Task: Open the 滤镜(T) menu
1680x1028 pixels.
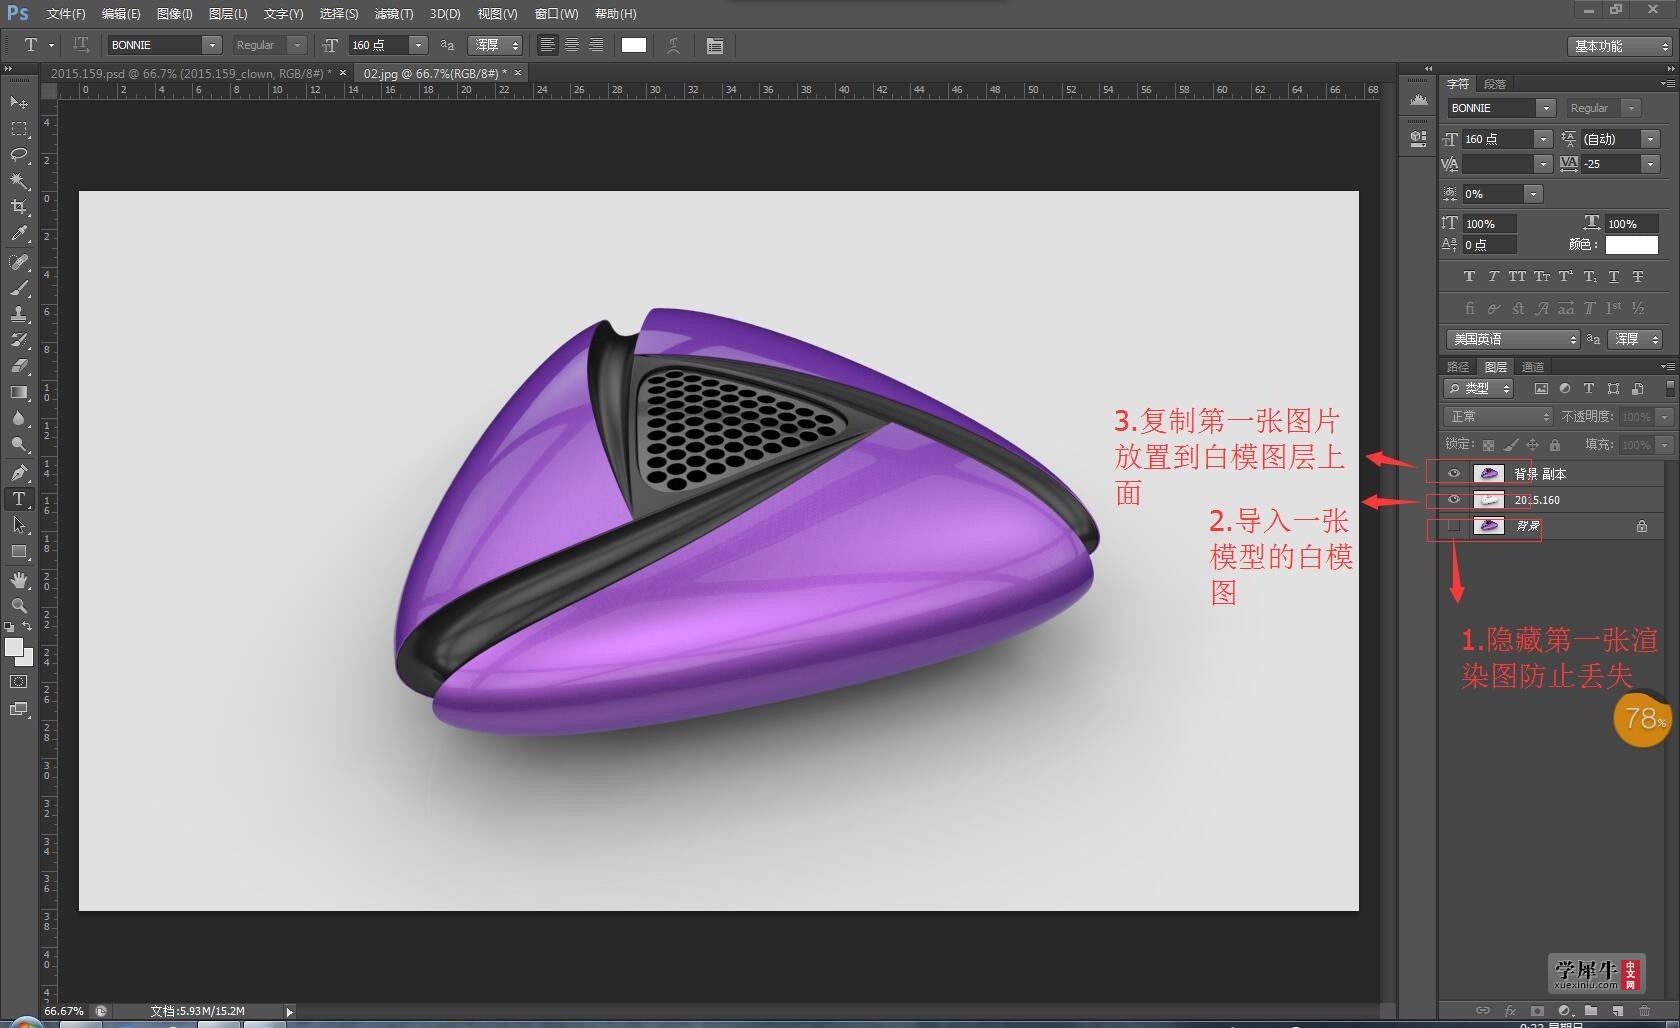Action: point(393,14)
